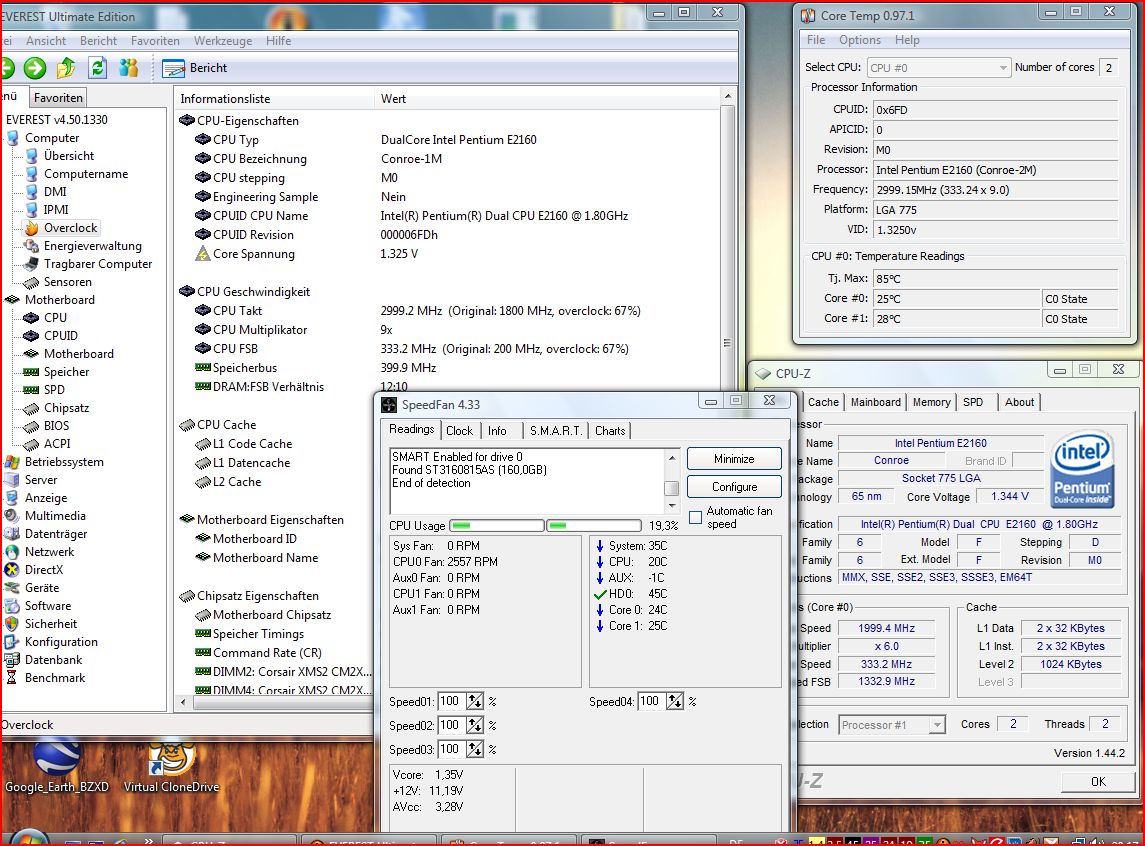The width and height of the screenshot is (1145, 846).
Task: Click the Speed03 spinner arrows
Action: click(x=475, y=750)
